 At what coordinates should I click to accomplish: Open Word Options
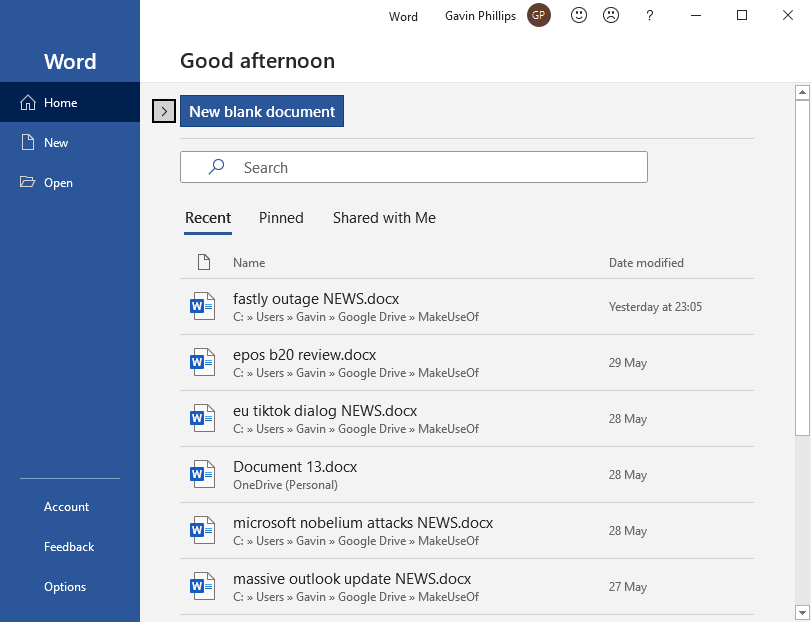click(x=64, y=587)
